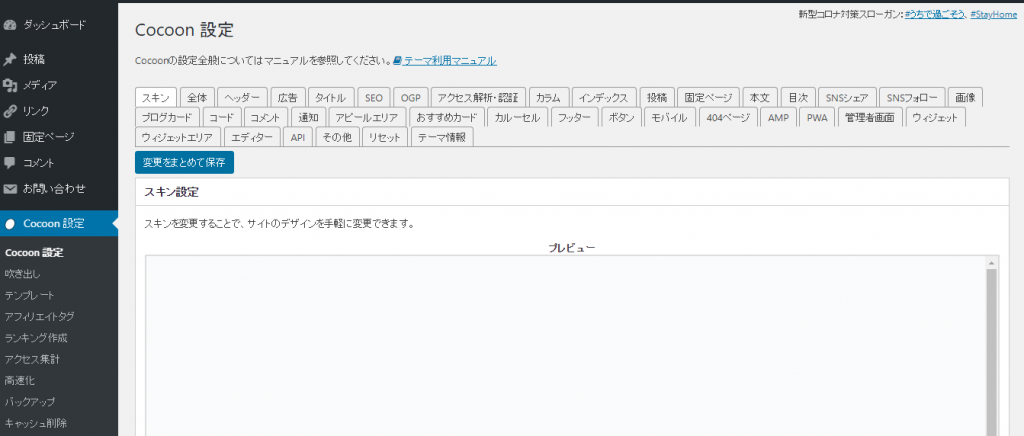Switch to the 全体 tab
The height and width of the screenshot is (436, 1024).
pyautogui.click(x=197, y=98)
